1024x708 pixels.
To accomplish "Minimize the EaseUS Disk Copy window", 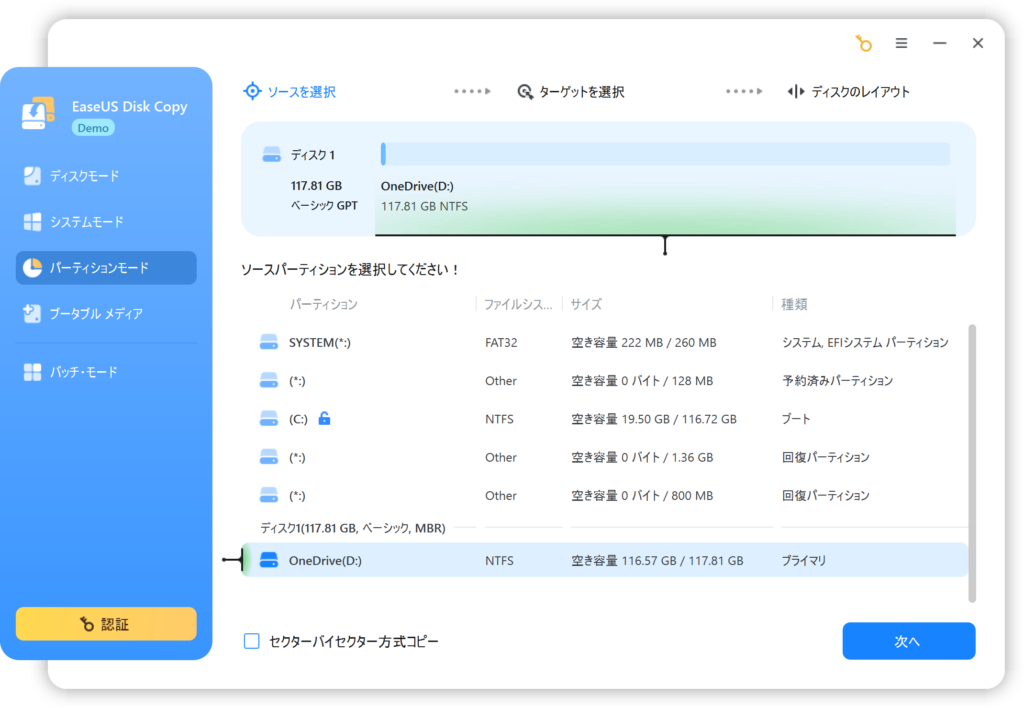I will tap(939, 43).
